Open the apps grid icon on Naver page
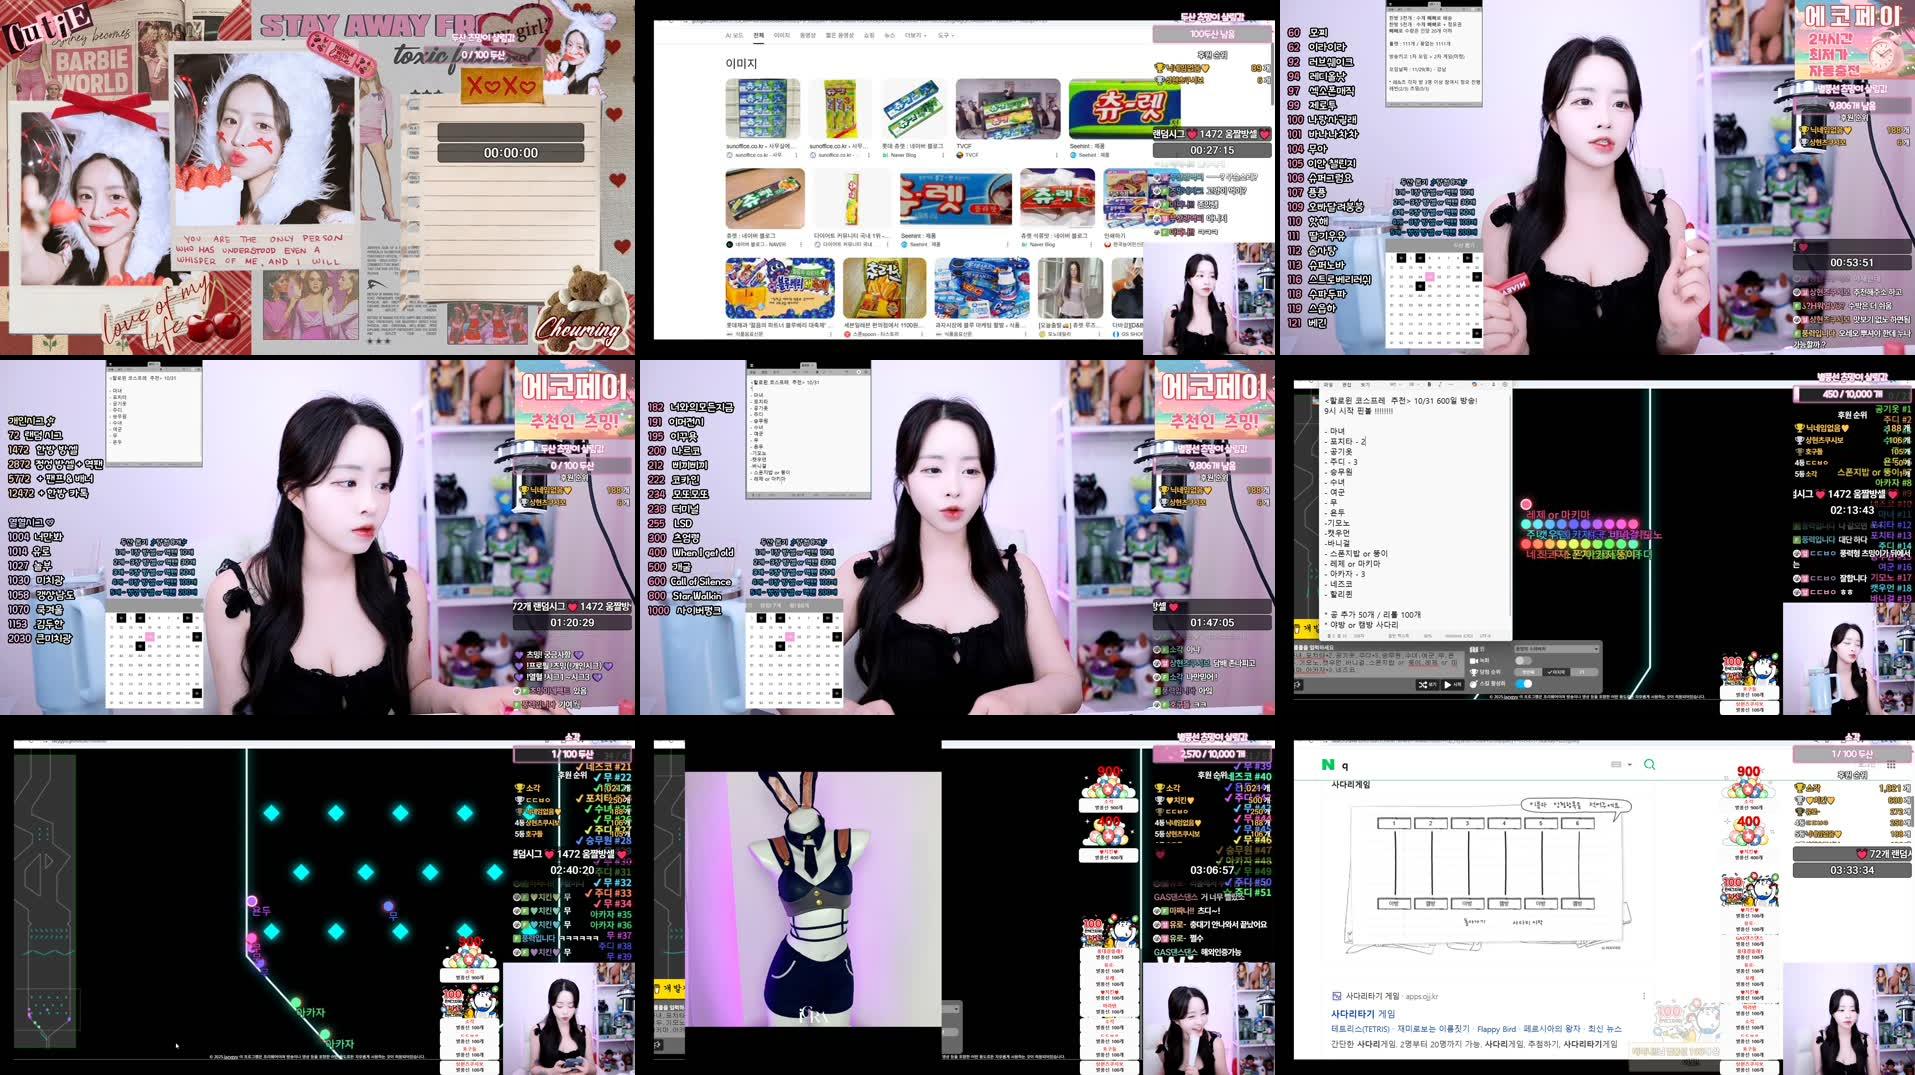Viewport: 1915px width, 1075px height. click(x=1891, y=764)
